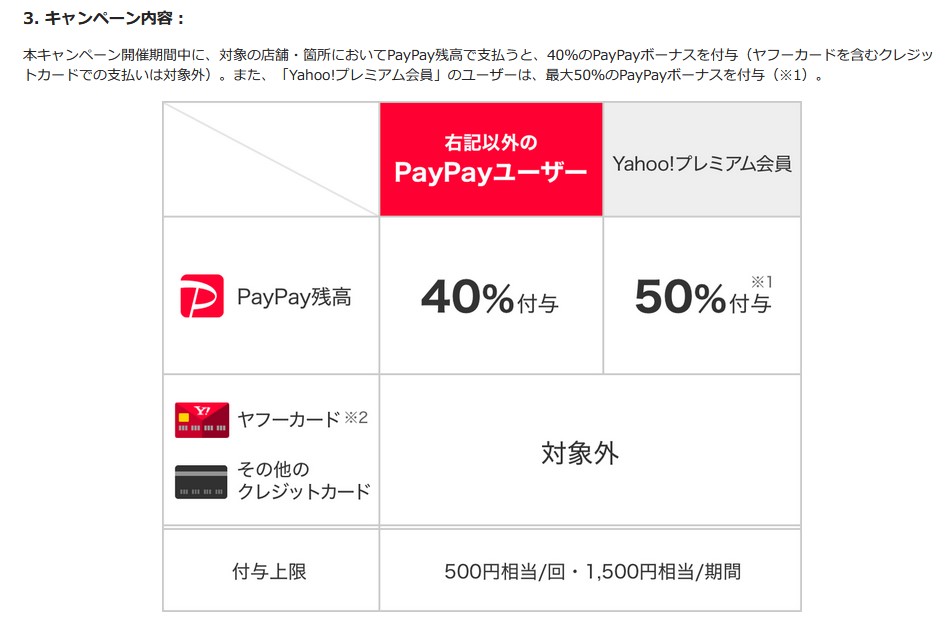Click the （※1） reference in the paragraph
This screenshot has width=950, height=620.
click(x=792, y=75)
